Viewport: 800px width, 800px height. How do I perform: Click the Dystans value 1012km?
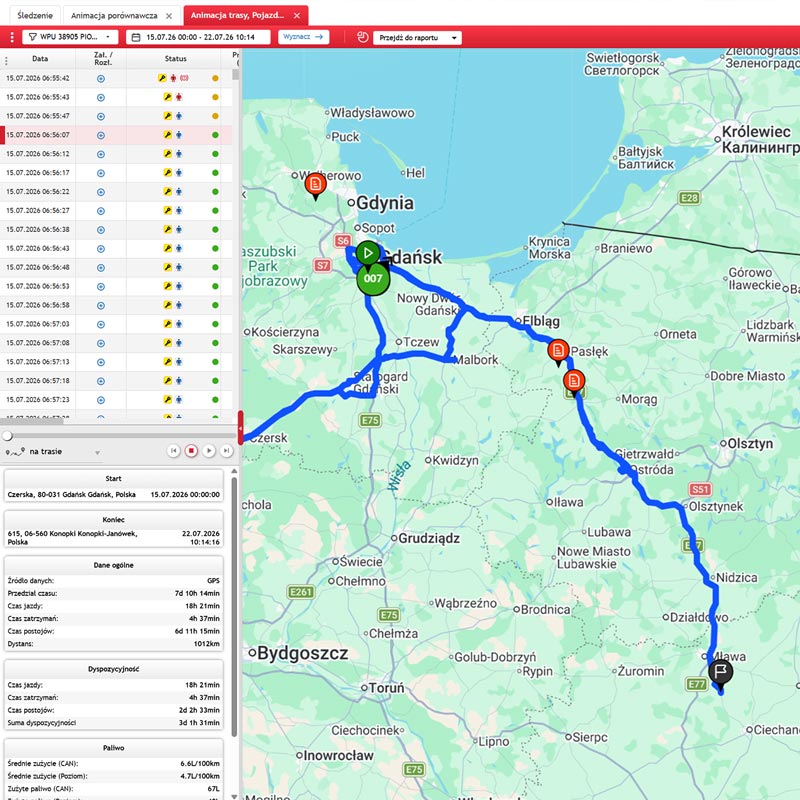[x=207, y=644]
